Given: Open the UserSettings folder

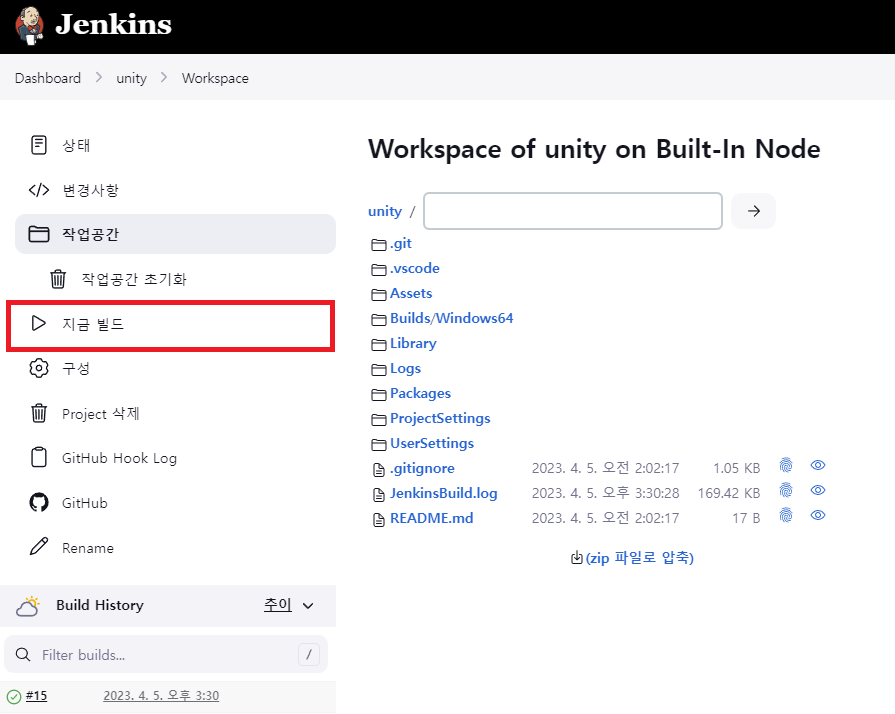Looking at the screenshot, I should pyautogui.click(x=432, y=443).
